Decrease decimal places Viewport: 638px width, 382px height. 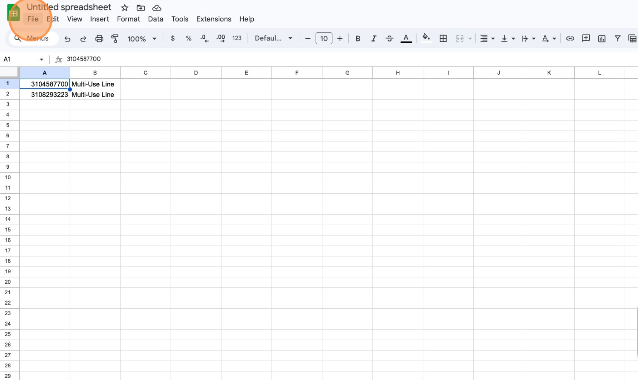[x=204, y=39]
